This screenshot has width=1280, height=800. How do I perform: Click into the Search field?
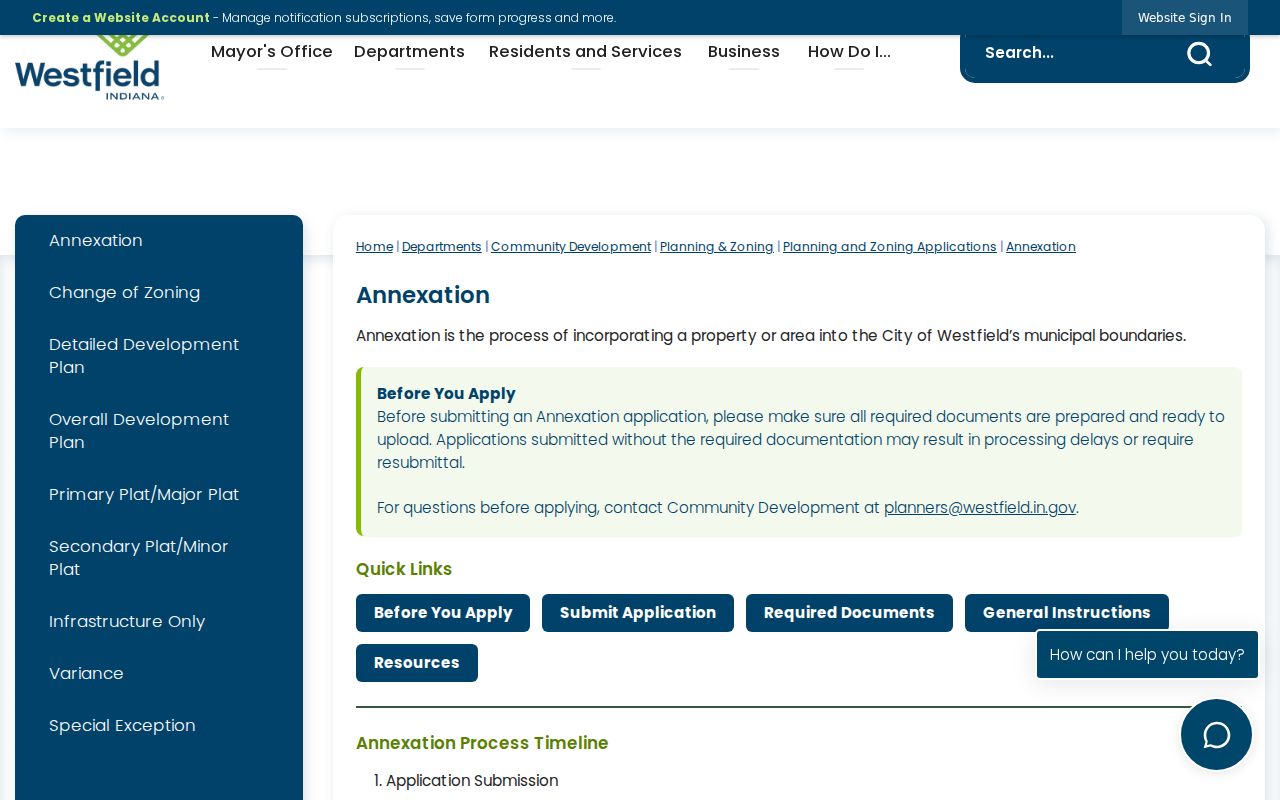click(1075, 53)
